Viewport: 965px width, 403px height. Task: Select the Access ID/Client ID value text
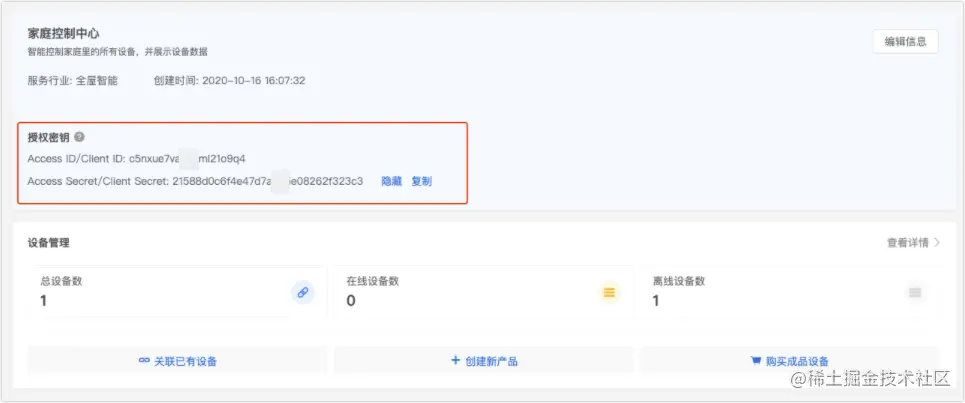point(187,159)
